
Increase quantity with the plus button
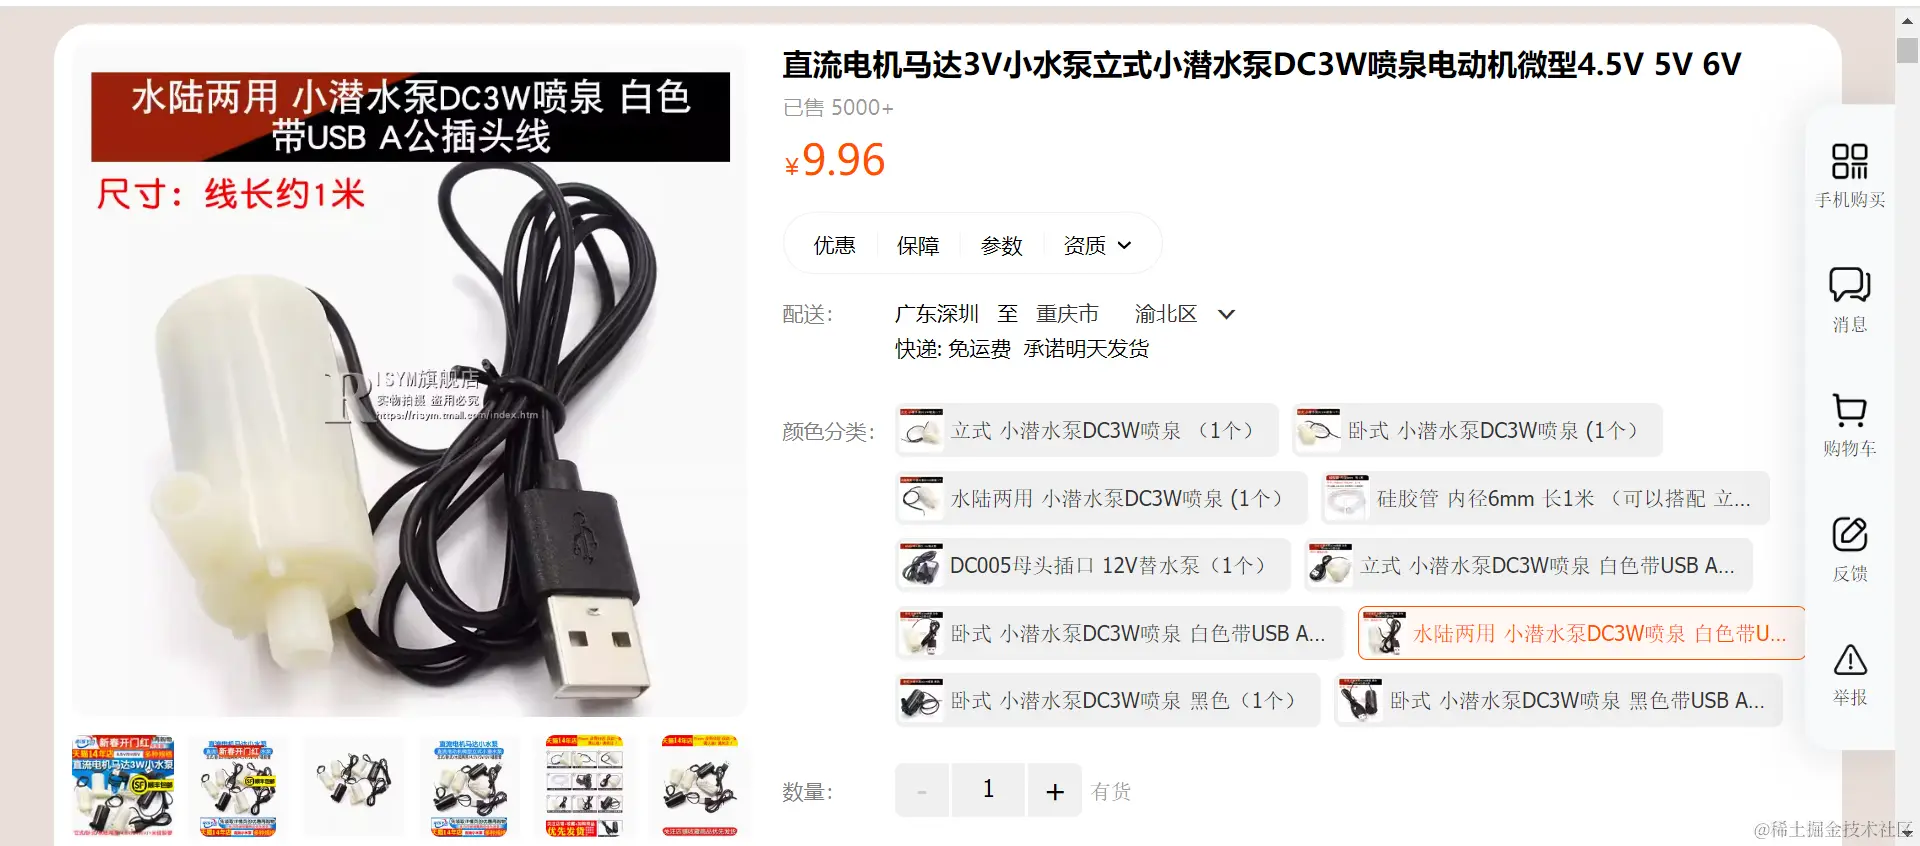[x=1054, y=791]
